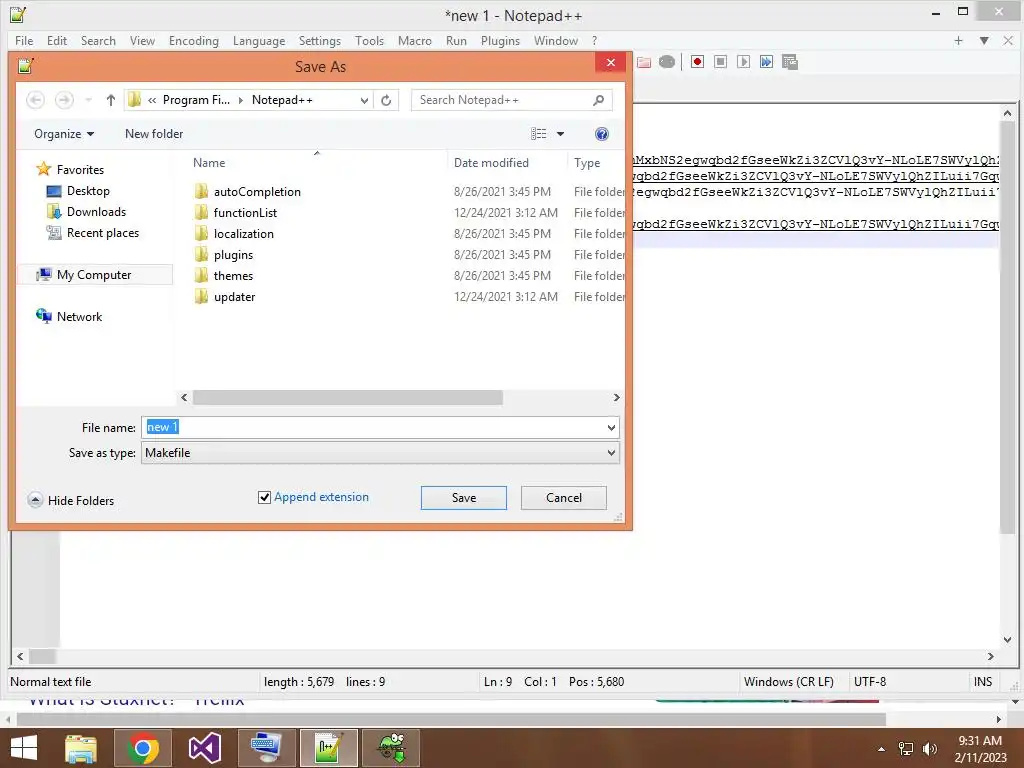This screenshot has height=768, width=1024.
Task: Click the Save recorded macro icon
Action: tap(790, 62)
